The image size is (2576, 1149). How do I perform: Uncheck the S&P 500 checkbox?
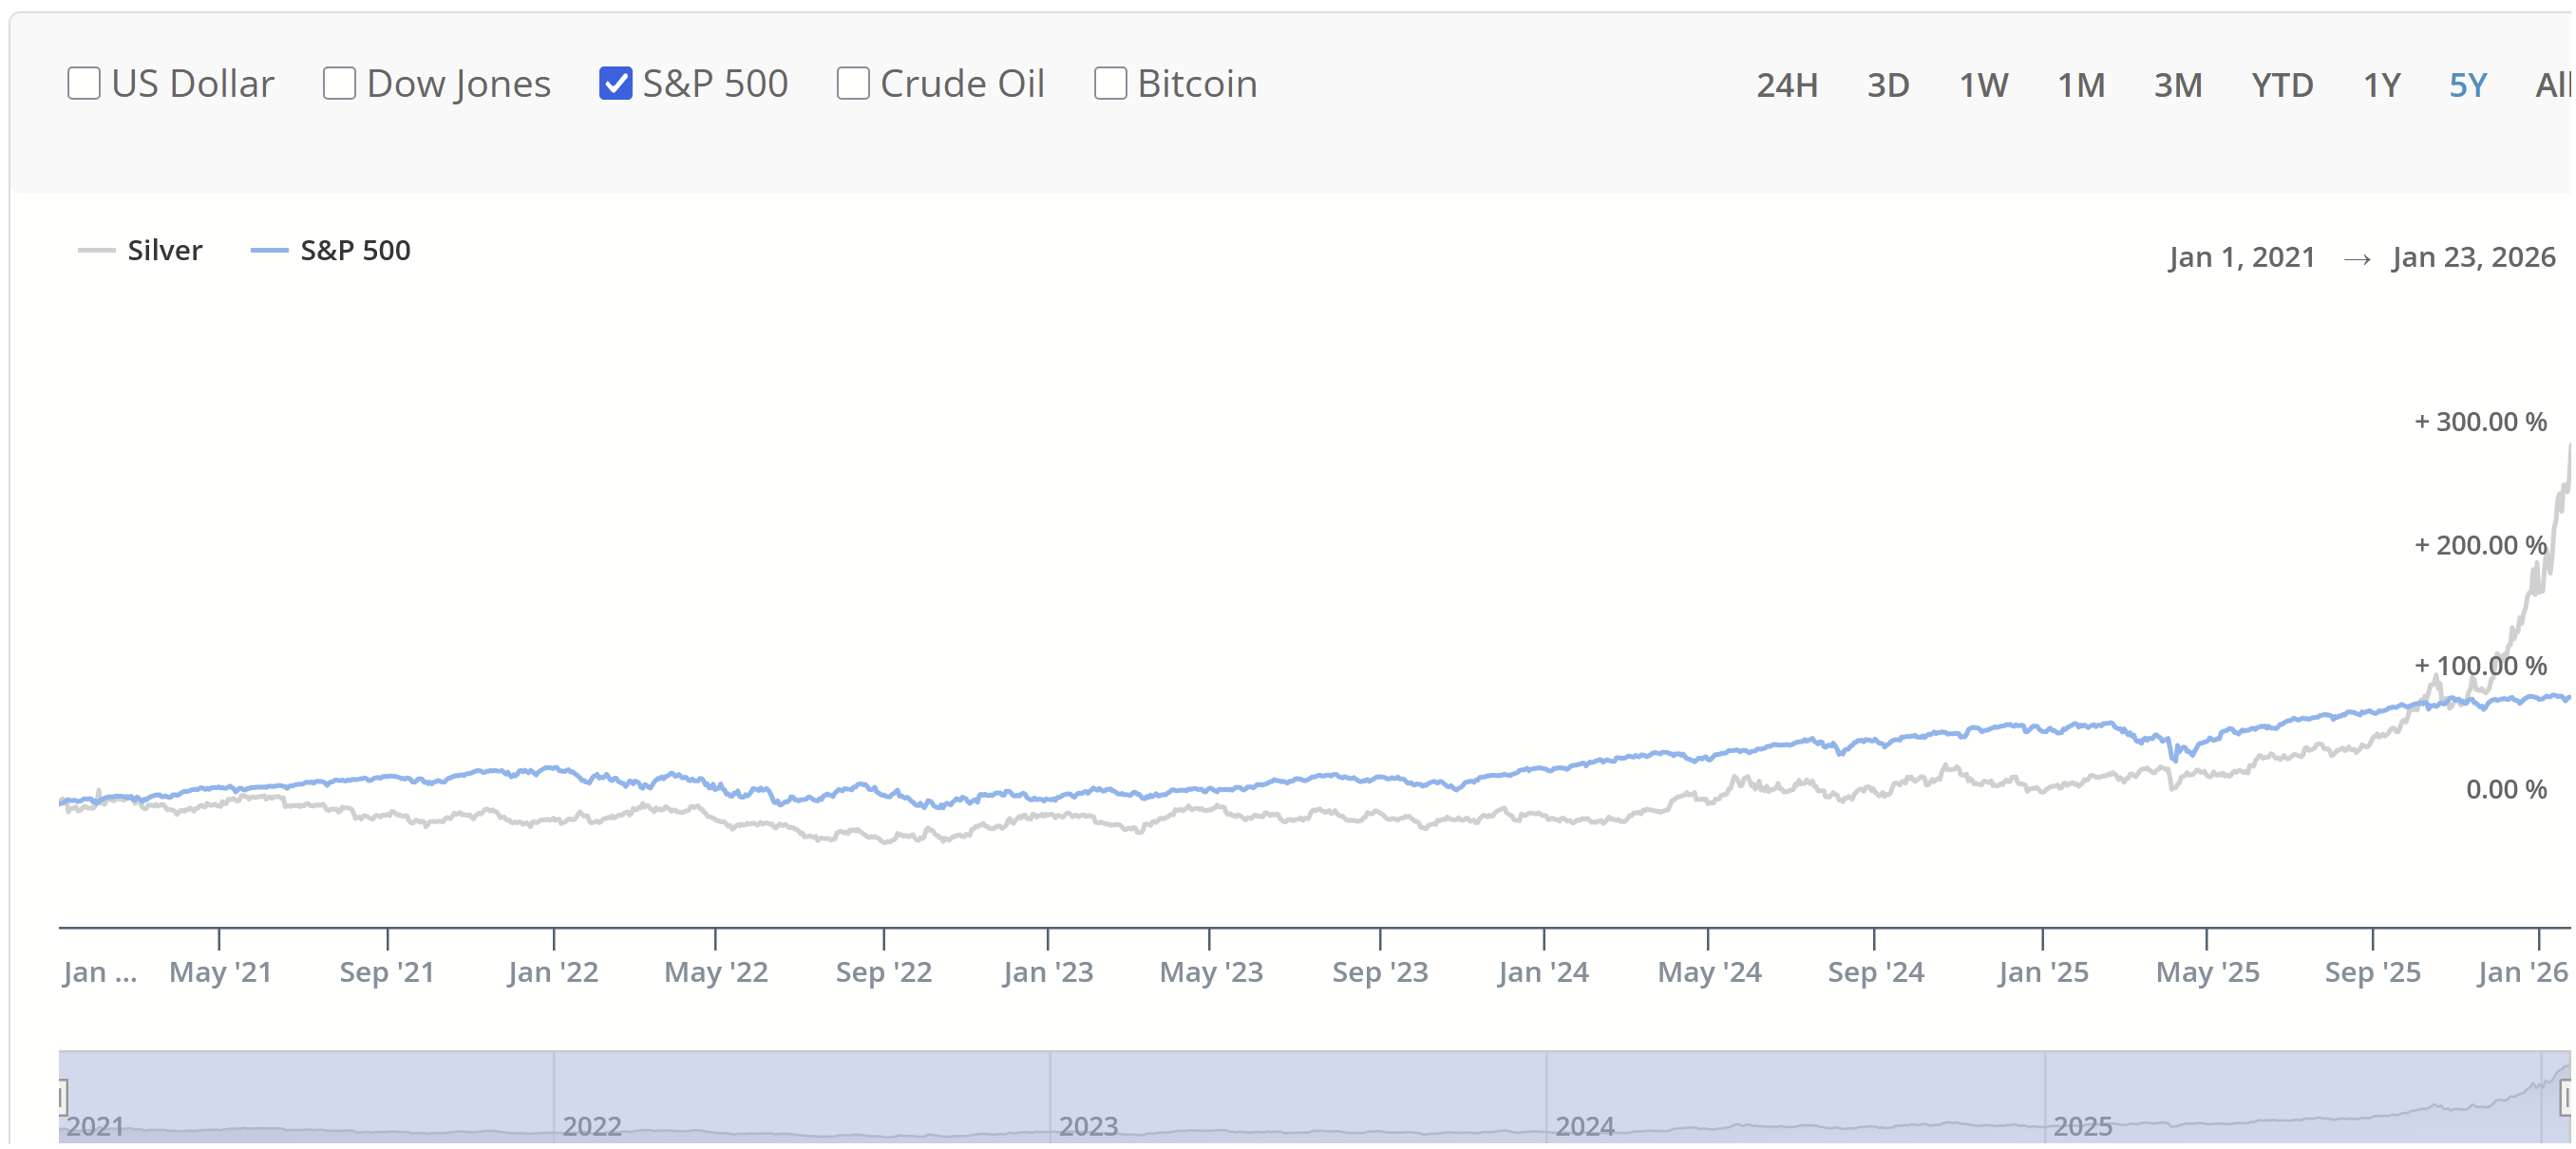click(615, 83)
